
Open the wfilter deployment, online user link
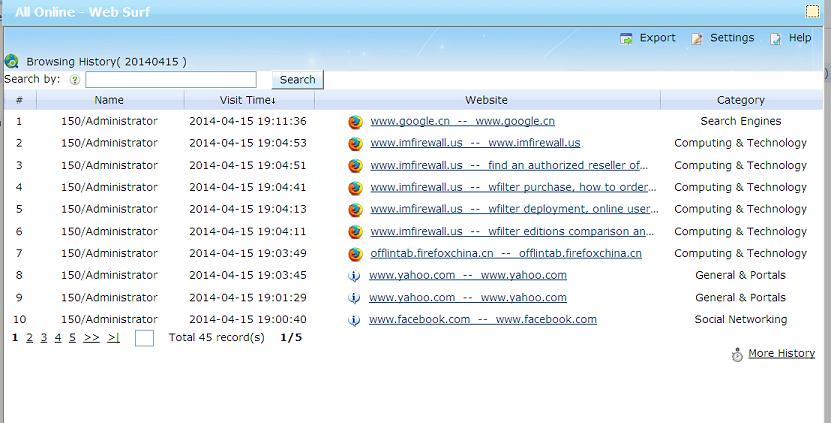coord(515,209)
